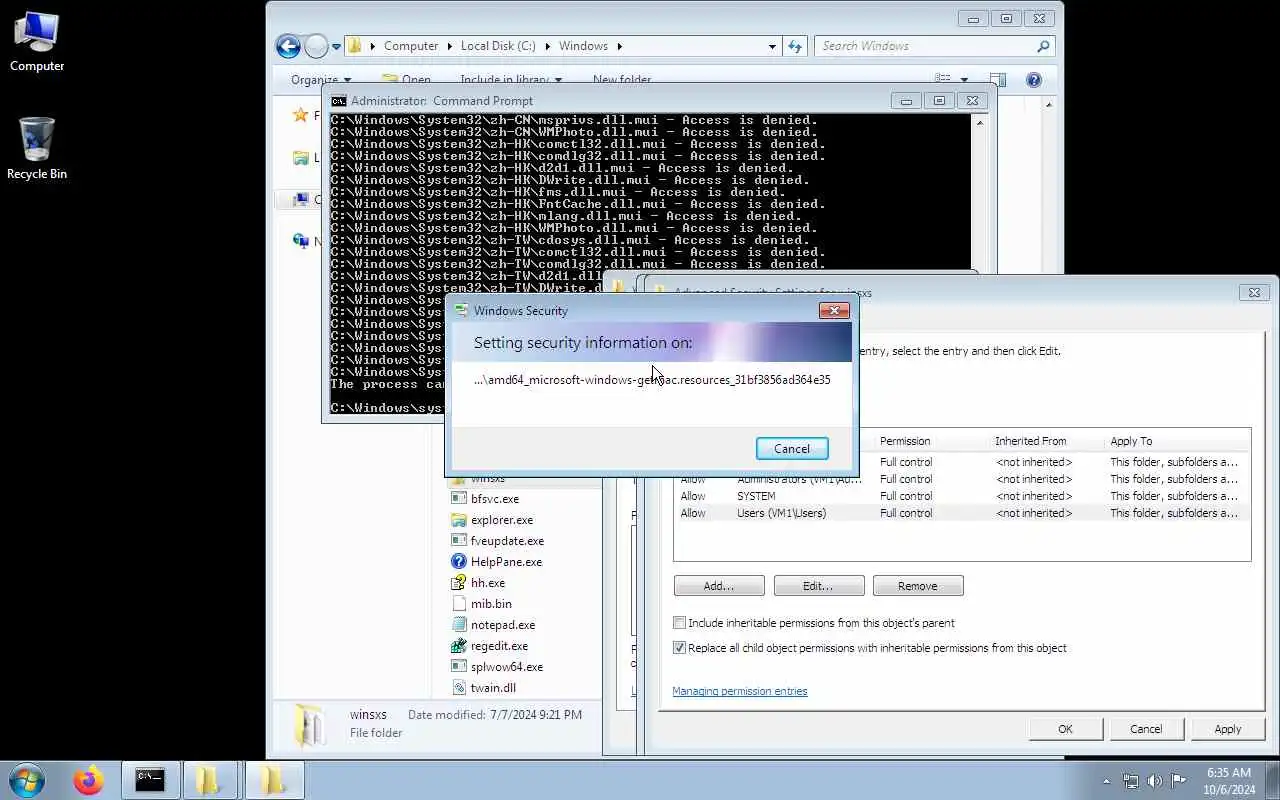The image size is (1280, 800).
Task: Open the clock showing 6:35 AM
Action: coord(1229,780)
